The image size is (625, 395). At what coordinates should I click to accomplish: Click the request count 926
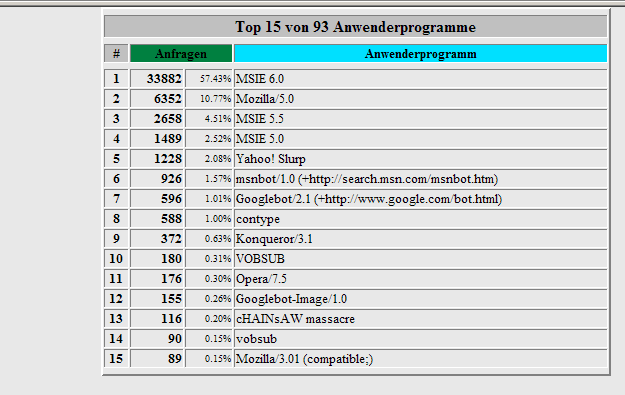tap(171, 179)
